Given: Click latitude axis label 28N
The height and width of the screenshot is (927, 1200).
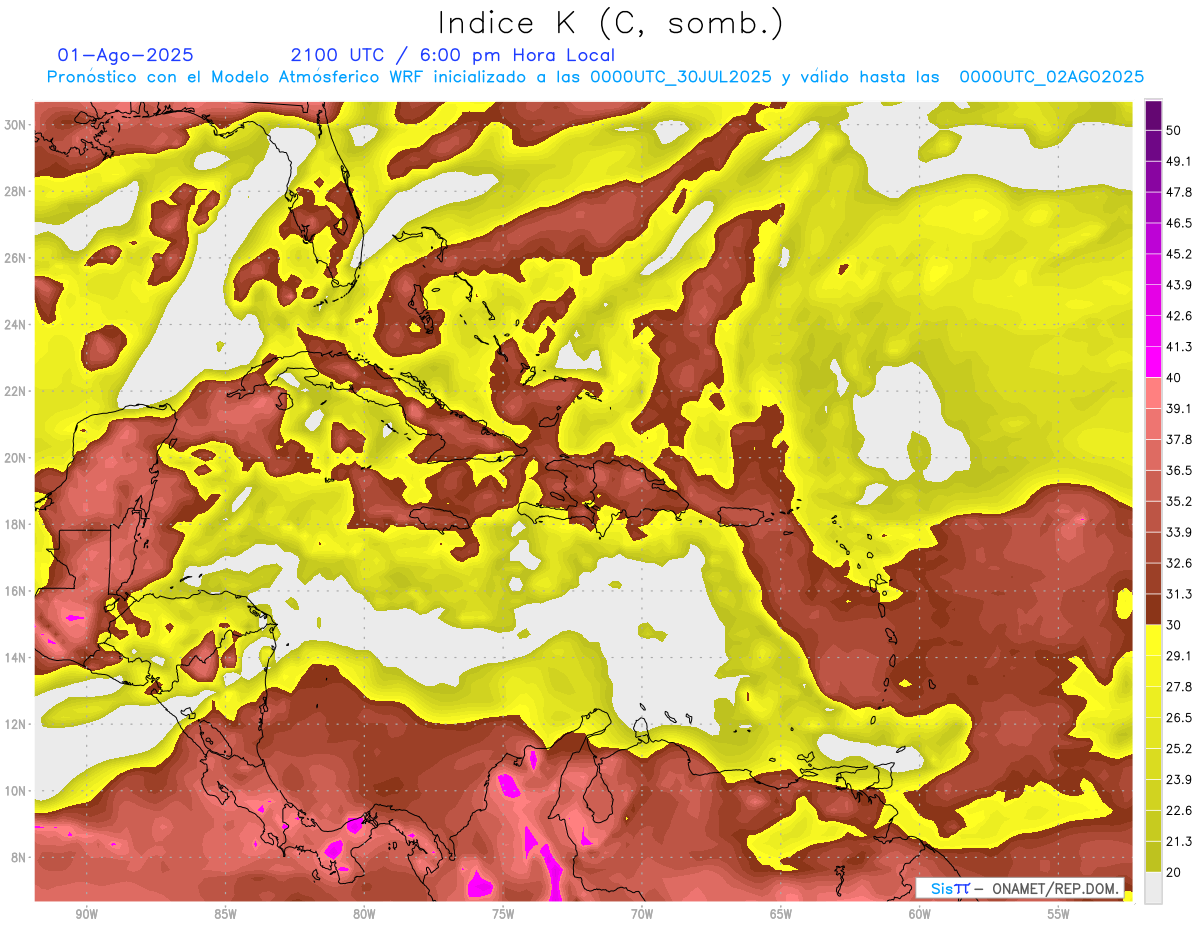Looking at the screenshot, I should coord(15,191).
